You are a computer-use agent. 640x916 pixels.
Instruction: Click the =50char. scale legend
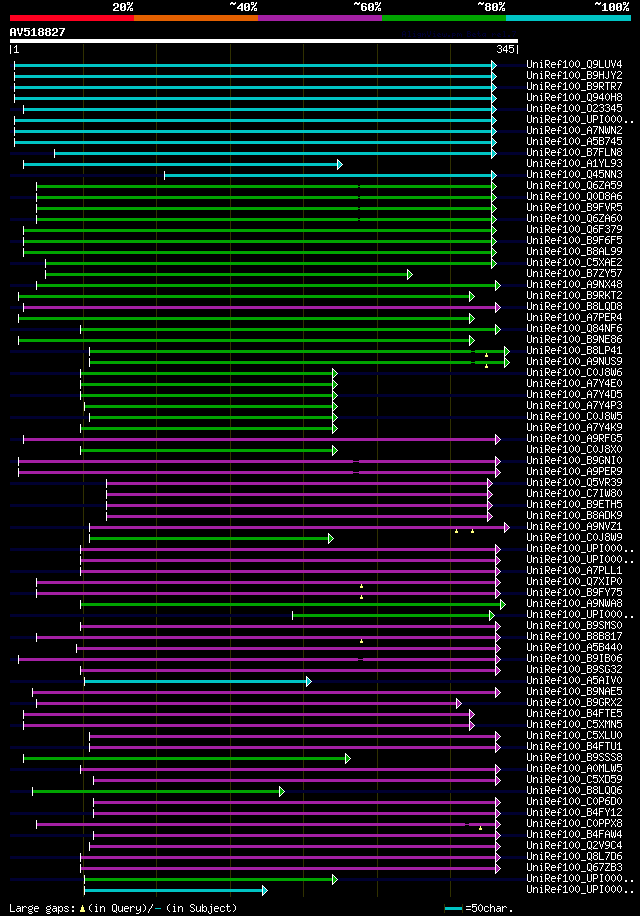point(479,908)
